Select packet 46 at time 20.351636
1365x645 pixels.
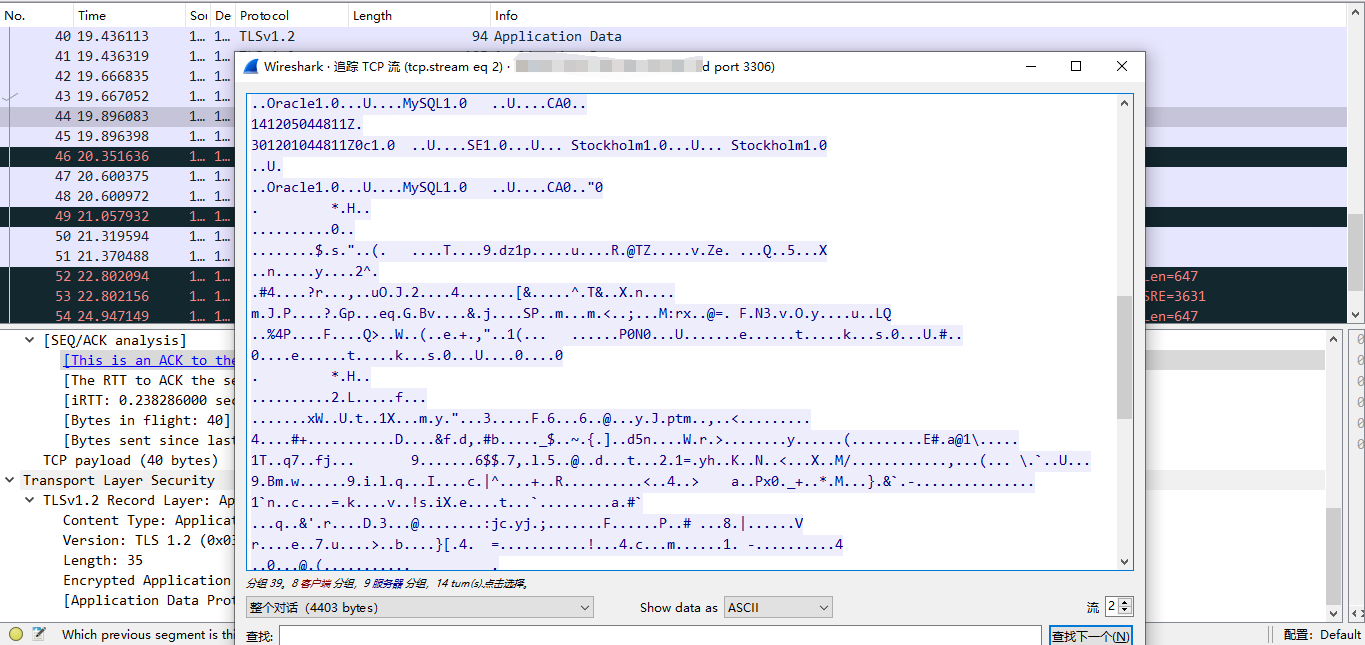tap(118, 156)
